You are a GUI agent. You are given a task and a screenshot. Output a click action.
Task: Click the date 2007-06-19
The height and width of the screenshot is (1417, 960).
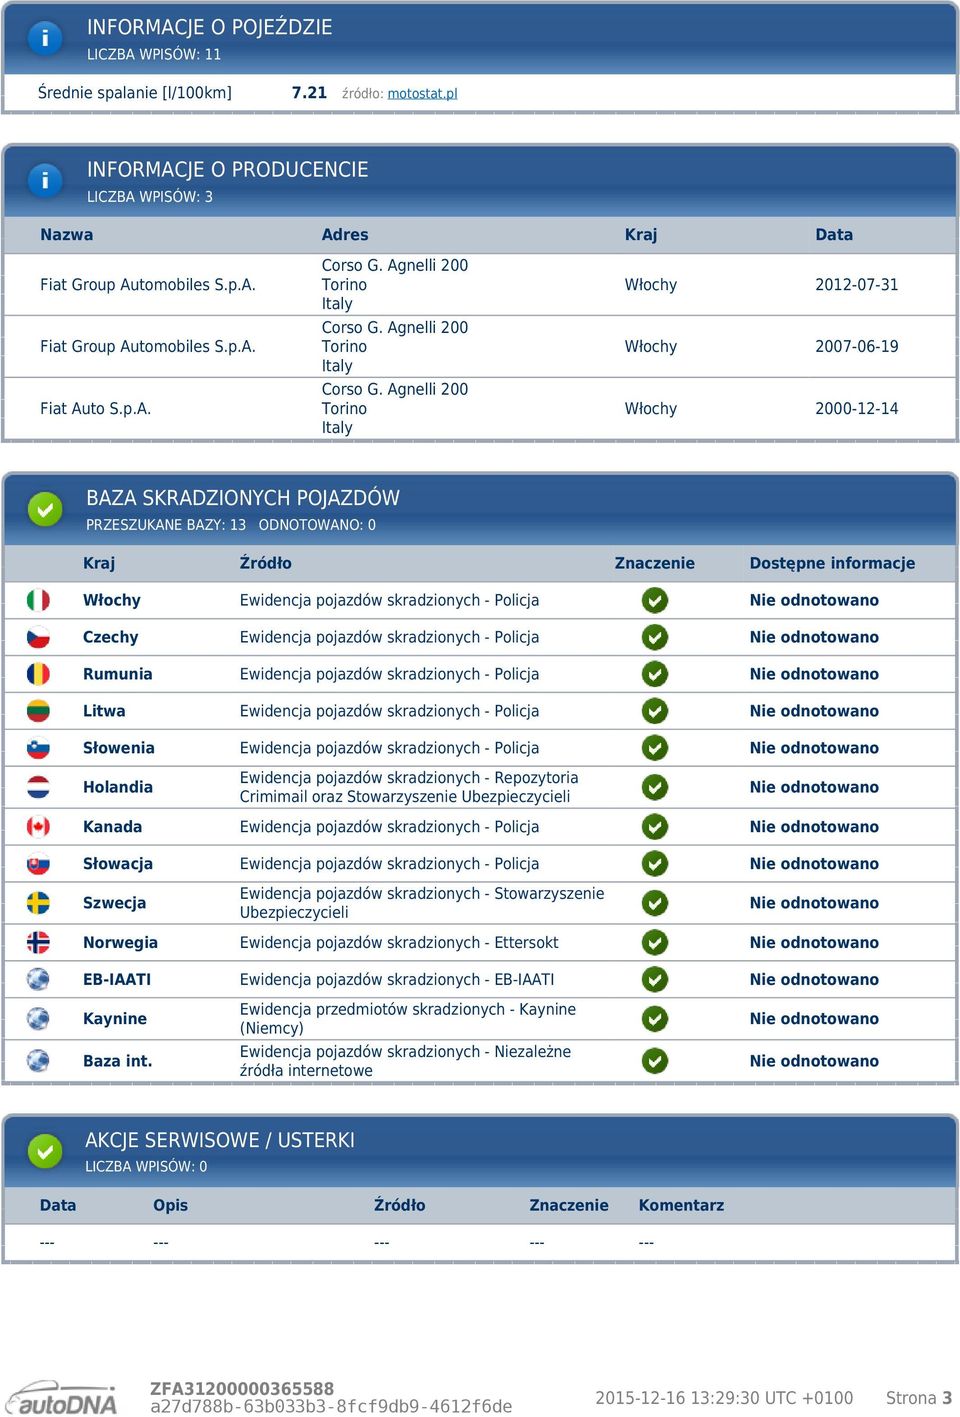click(x=857, y=347)
